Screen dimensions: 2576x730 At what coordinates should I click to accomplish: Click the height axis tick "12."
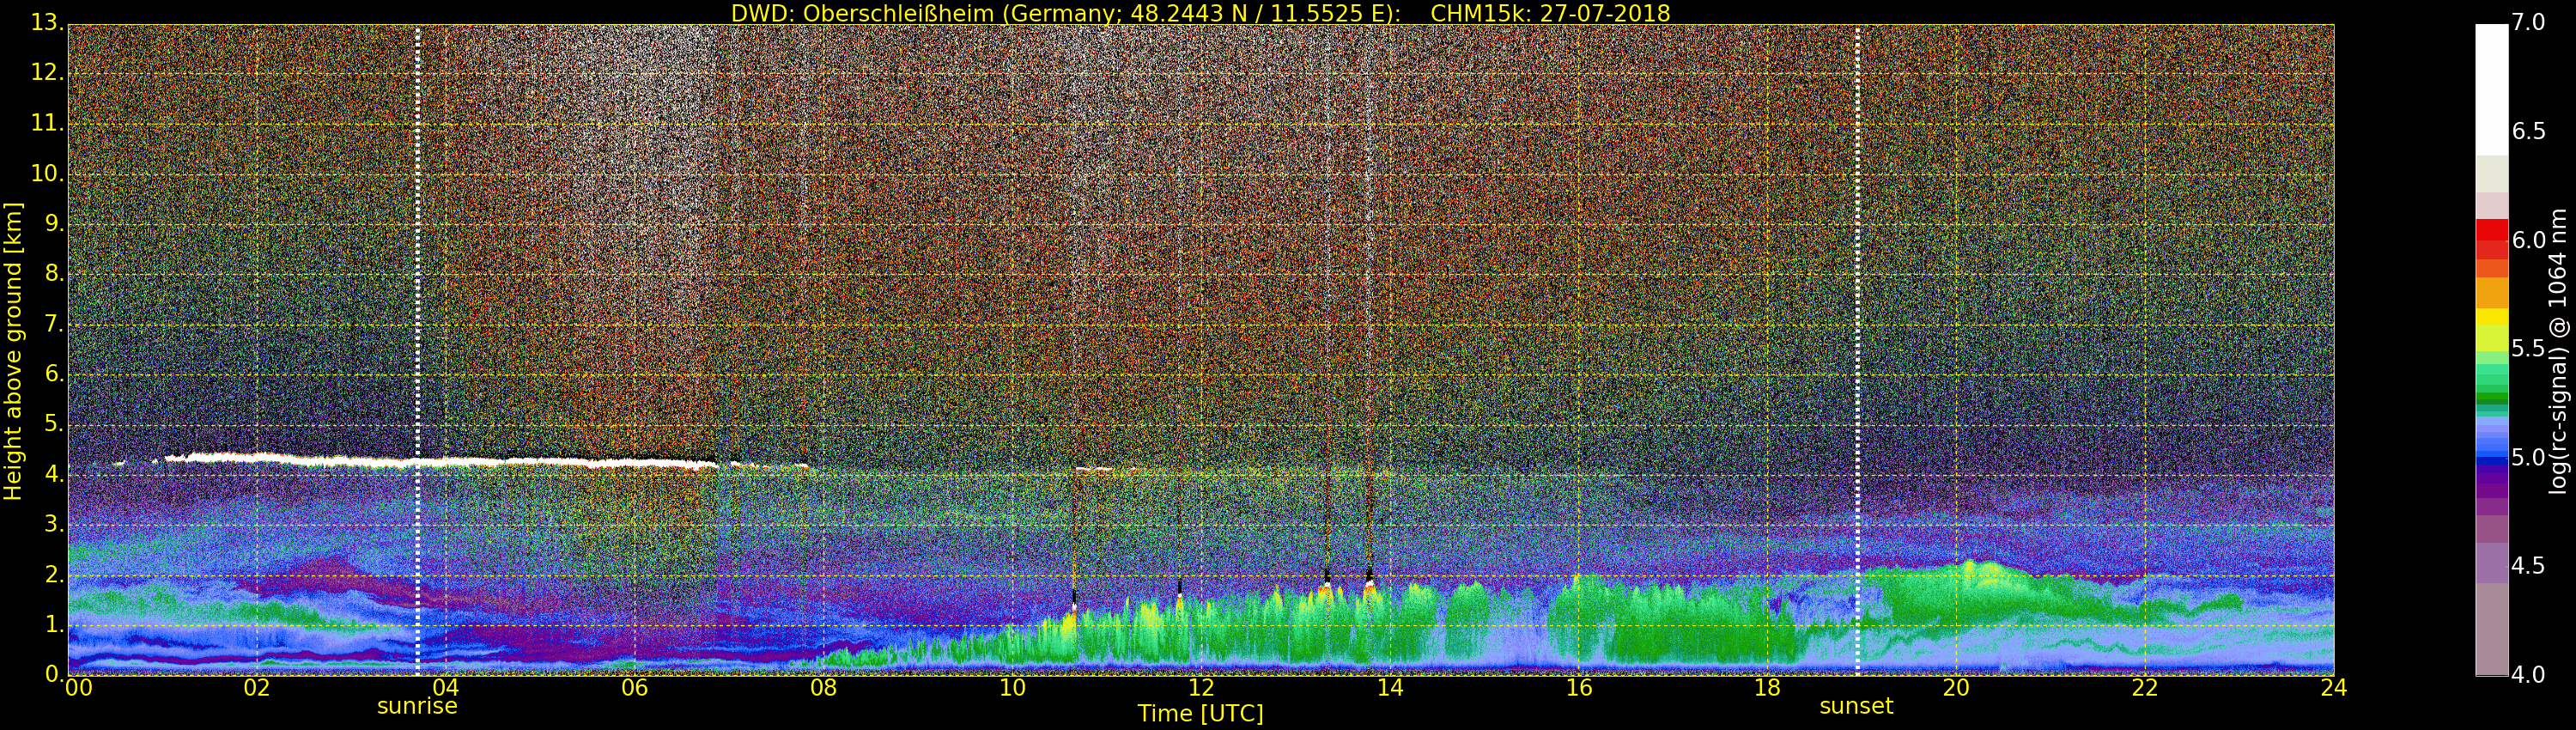[46, 73]
